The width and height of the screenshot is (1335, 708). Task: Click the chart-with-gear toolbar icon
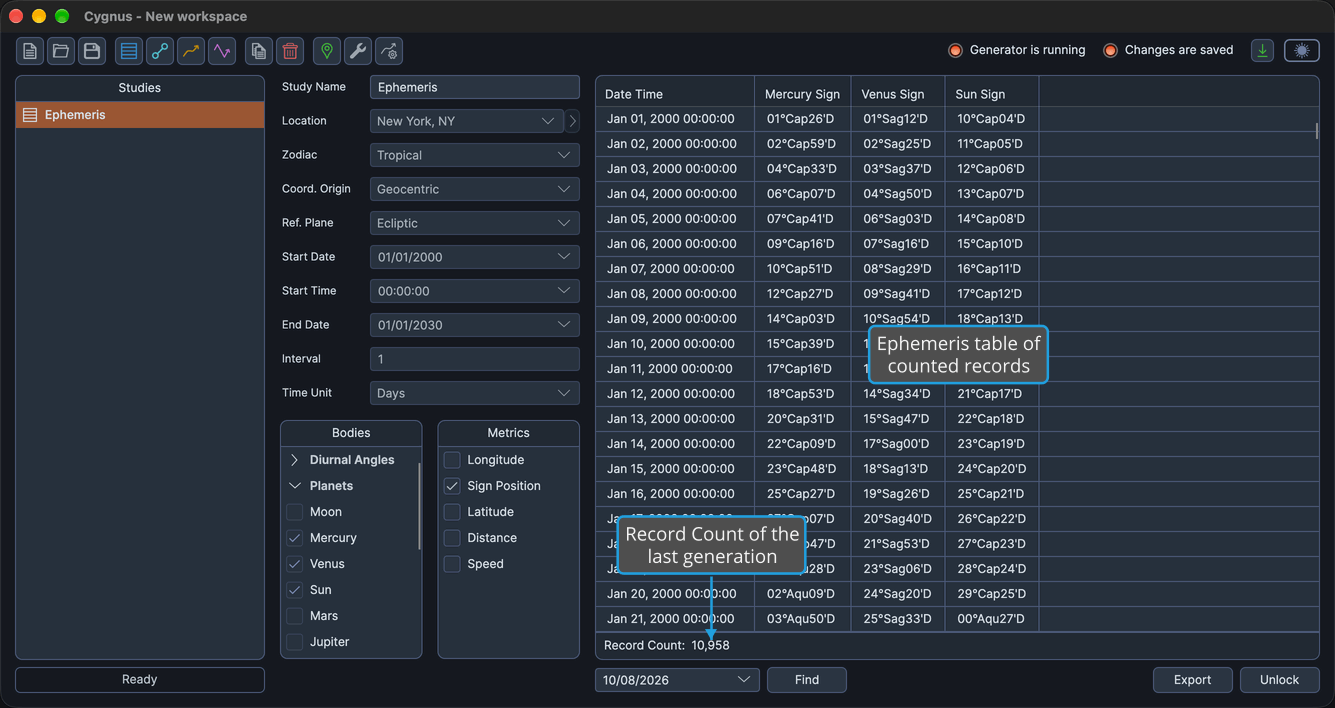click(389, 51)
